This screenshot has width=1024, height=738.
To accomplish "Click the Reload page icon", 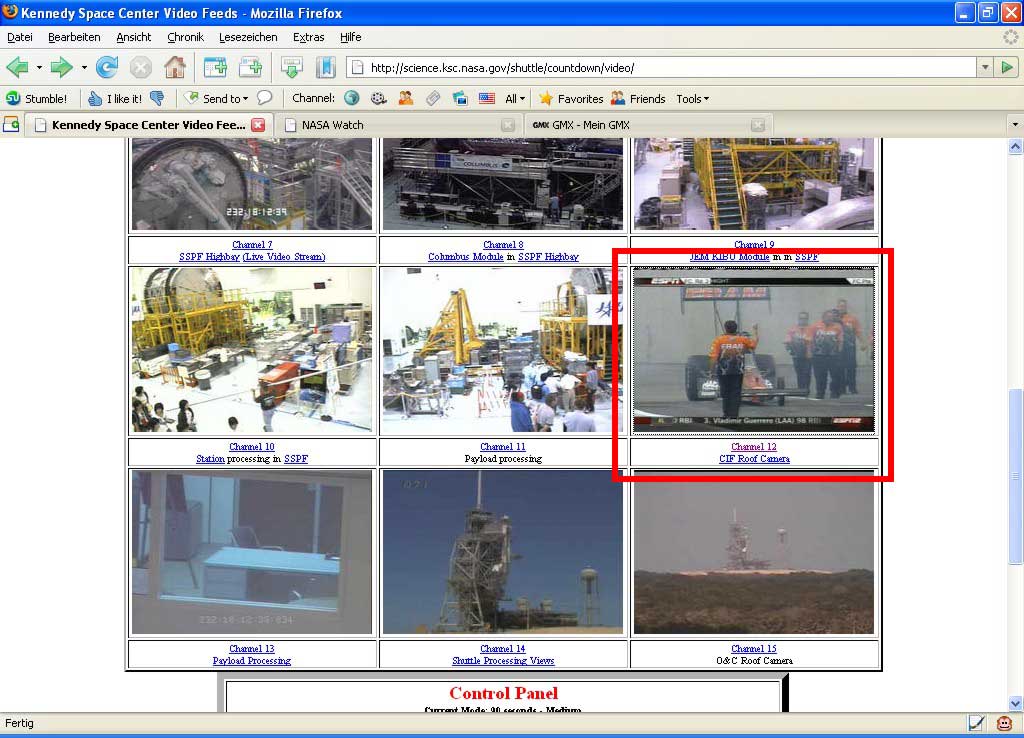I will pos(107,68).
